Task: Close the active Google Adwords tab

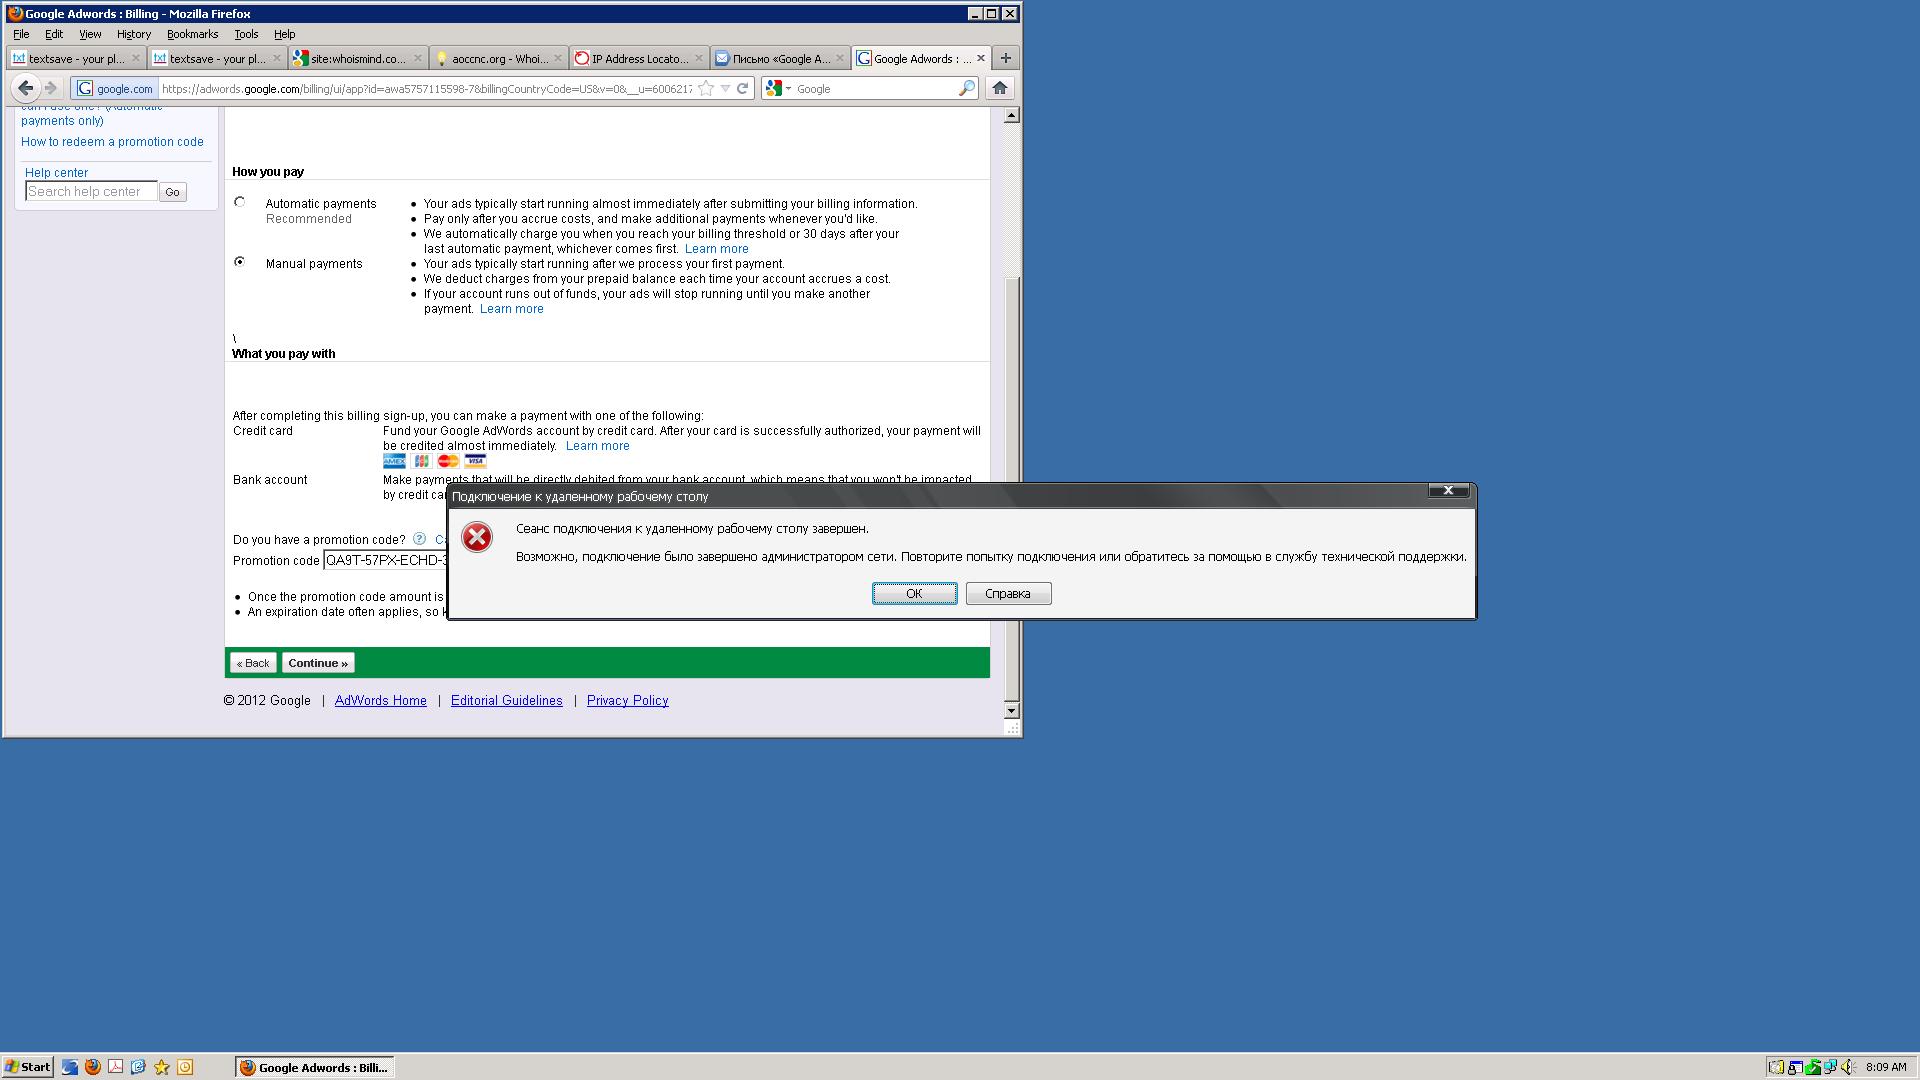Action: click(x=981, y=58)
